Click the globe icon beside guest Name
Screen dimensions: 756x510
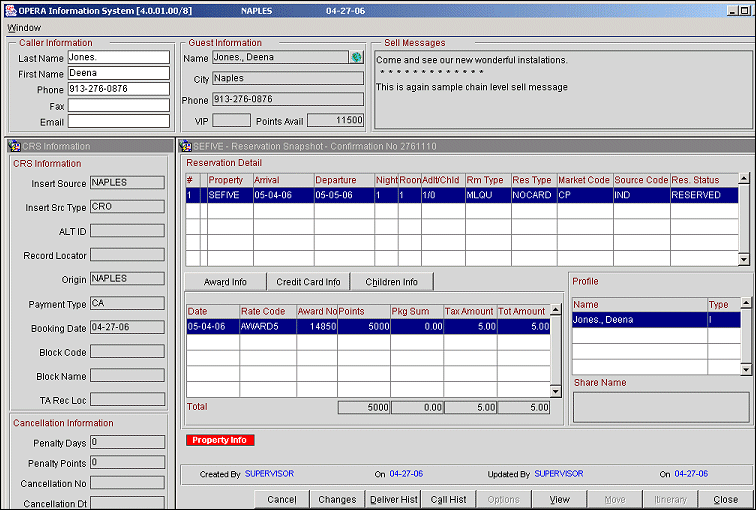click(x=356, y=58)
